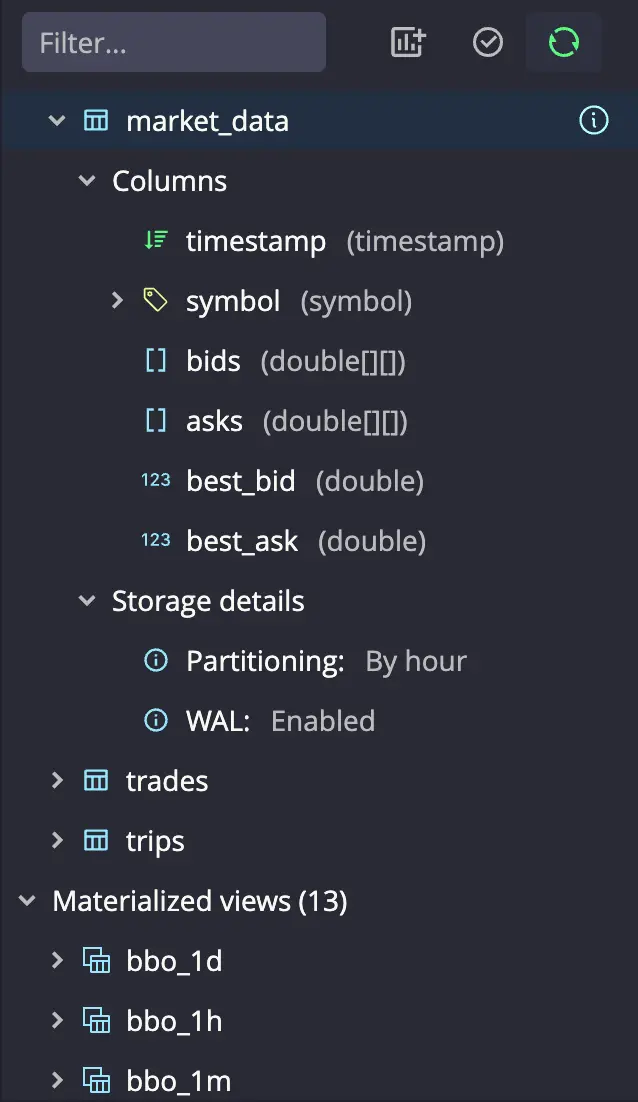638x1102 pixels.
Task: Click the table icon next to trades
Action: [x=95, y=780]
